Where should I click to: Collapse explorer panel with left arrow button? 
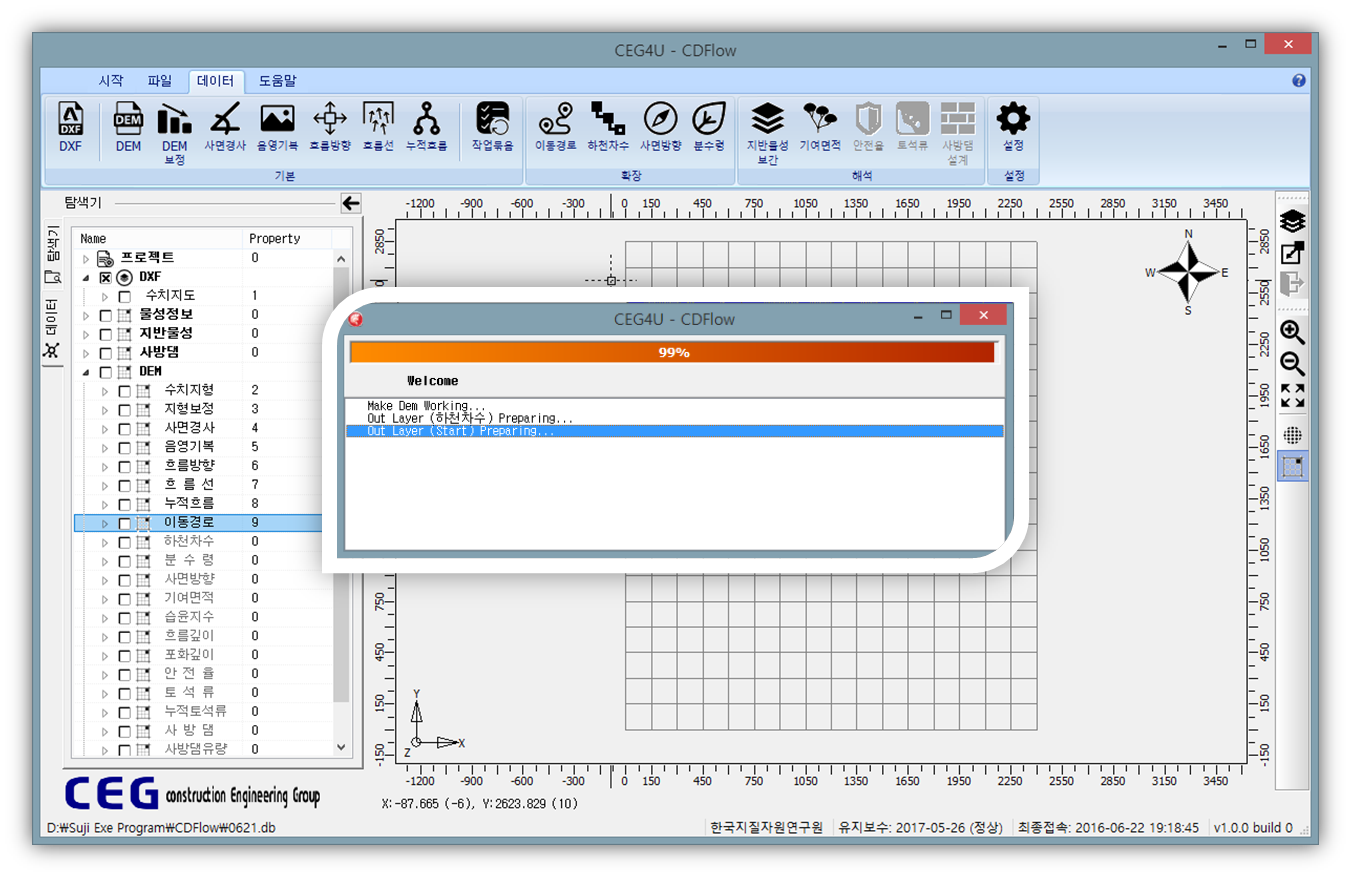350,203
